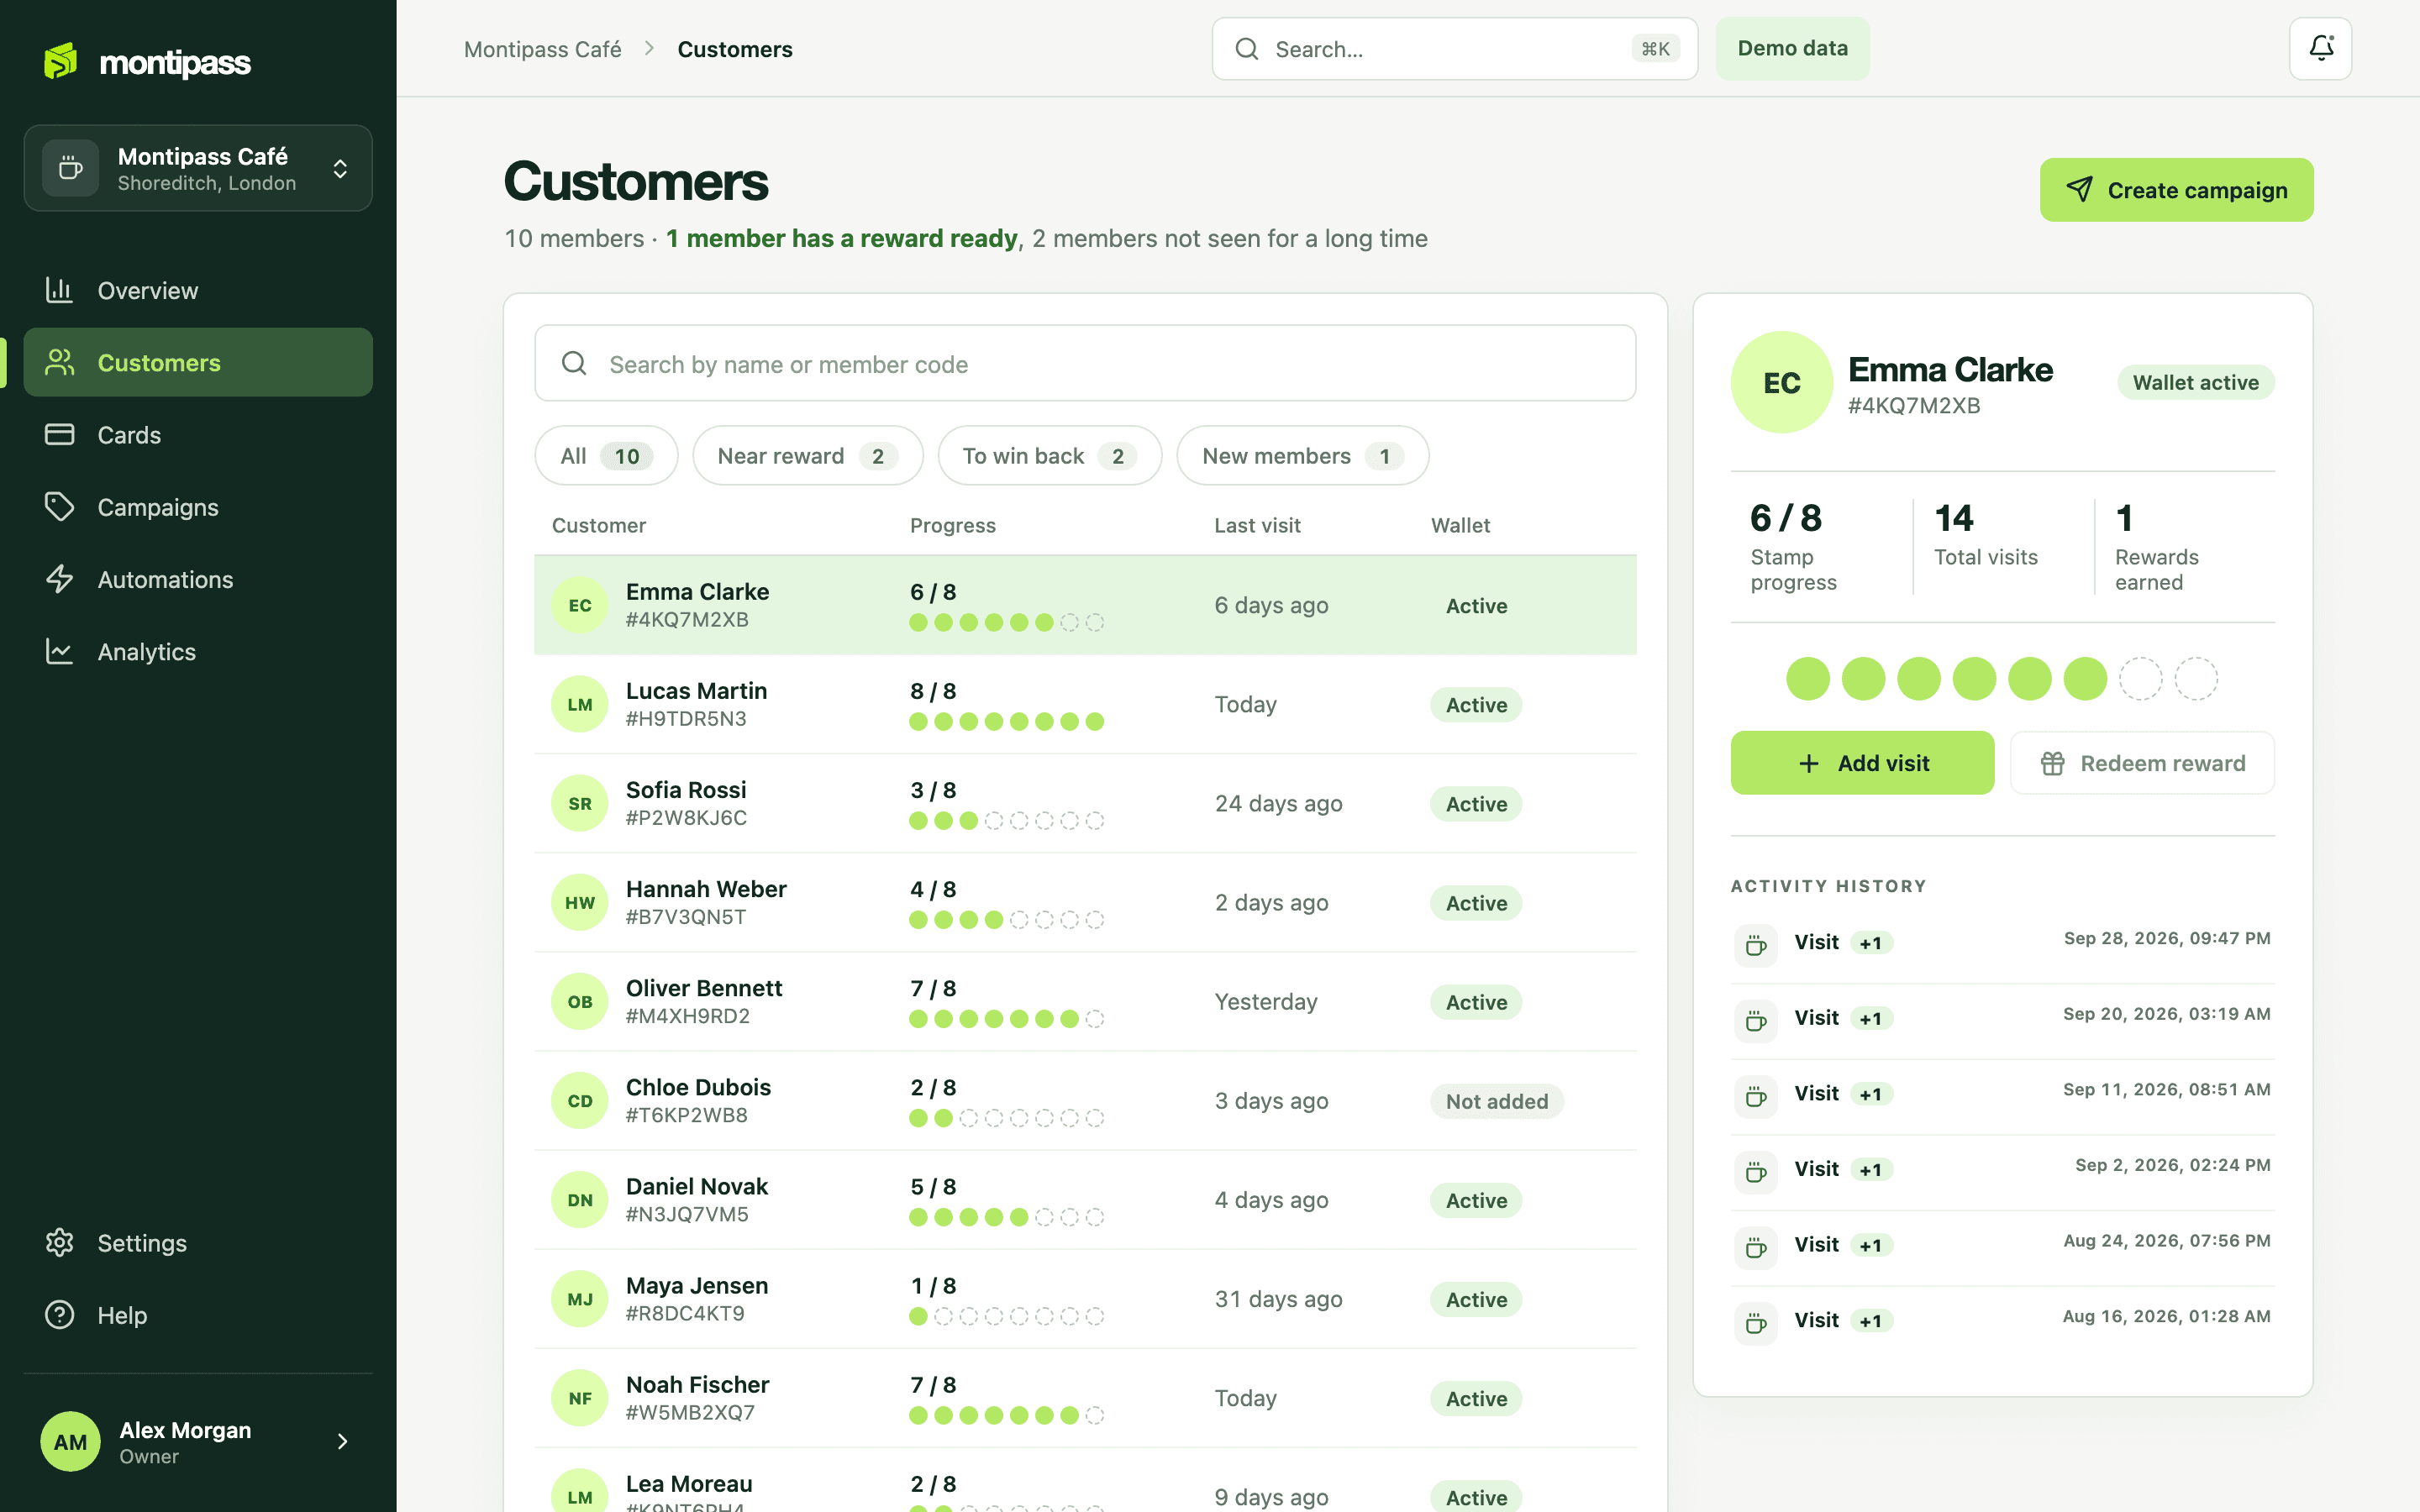Click Redeem reward button
This screenshot has height=1512, width=2420.
pos(2142,763)
